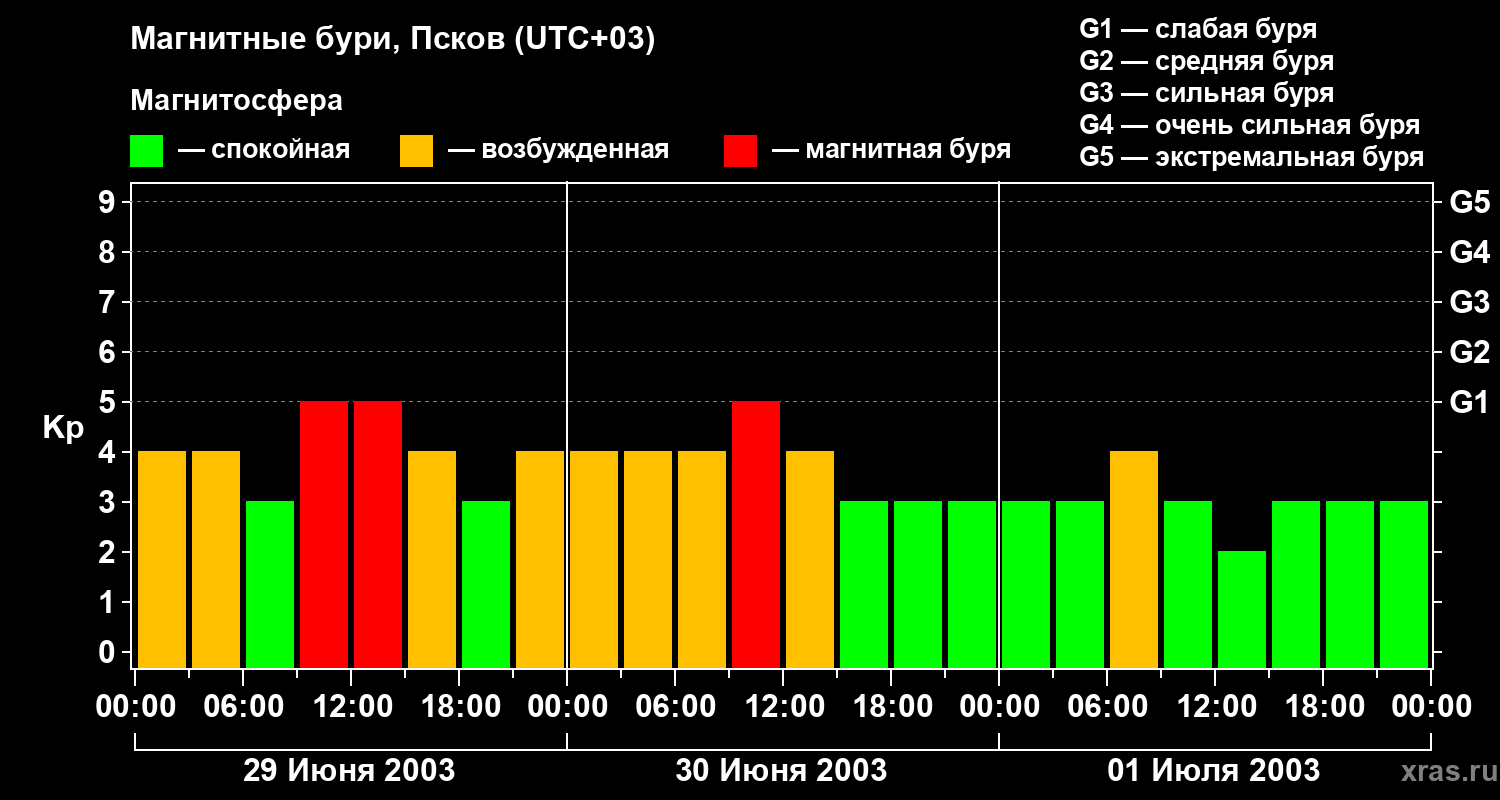Select the 'G1 — слабая буря' line
The height and width of the screenshot is (800, 1500).
coord(1198,29)
